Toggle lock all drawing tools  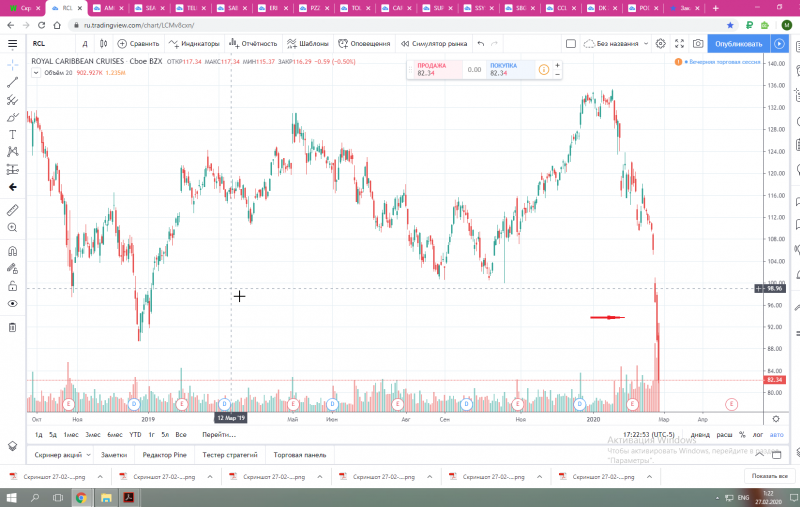(12, 286)
